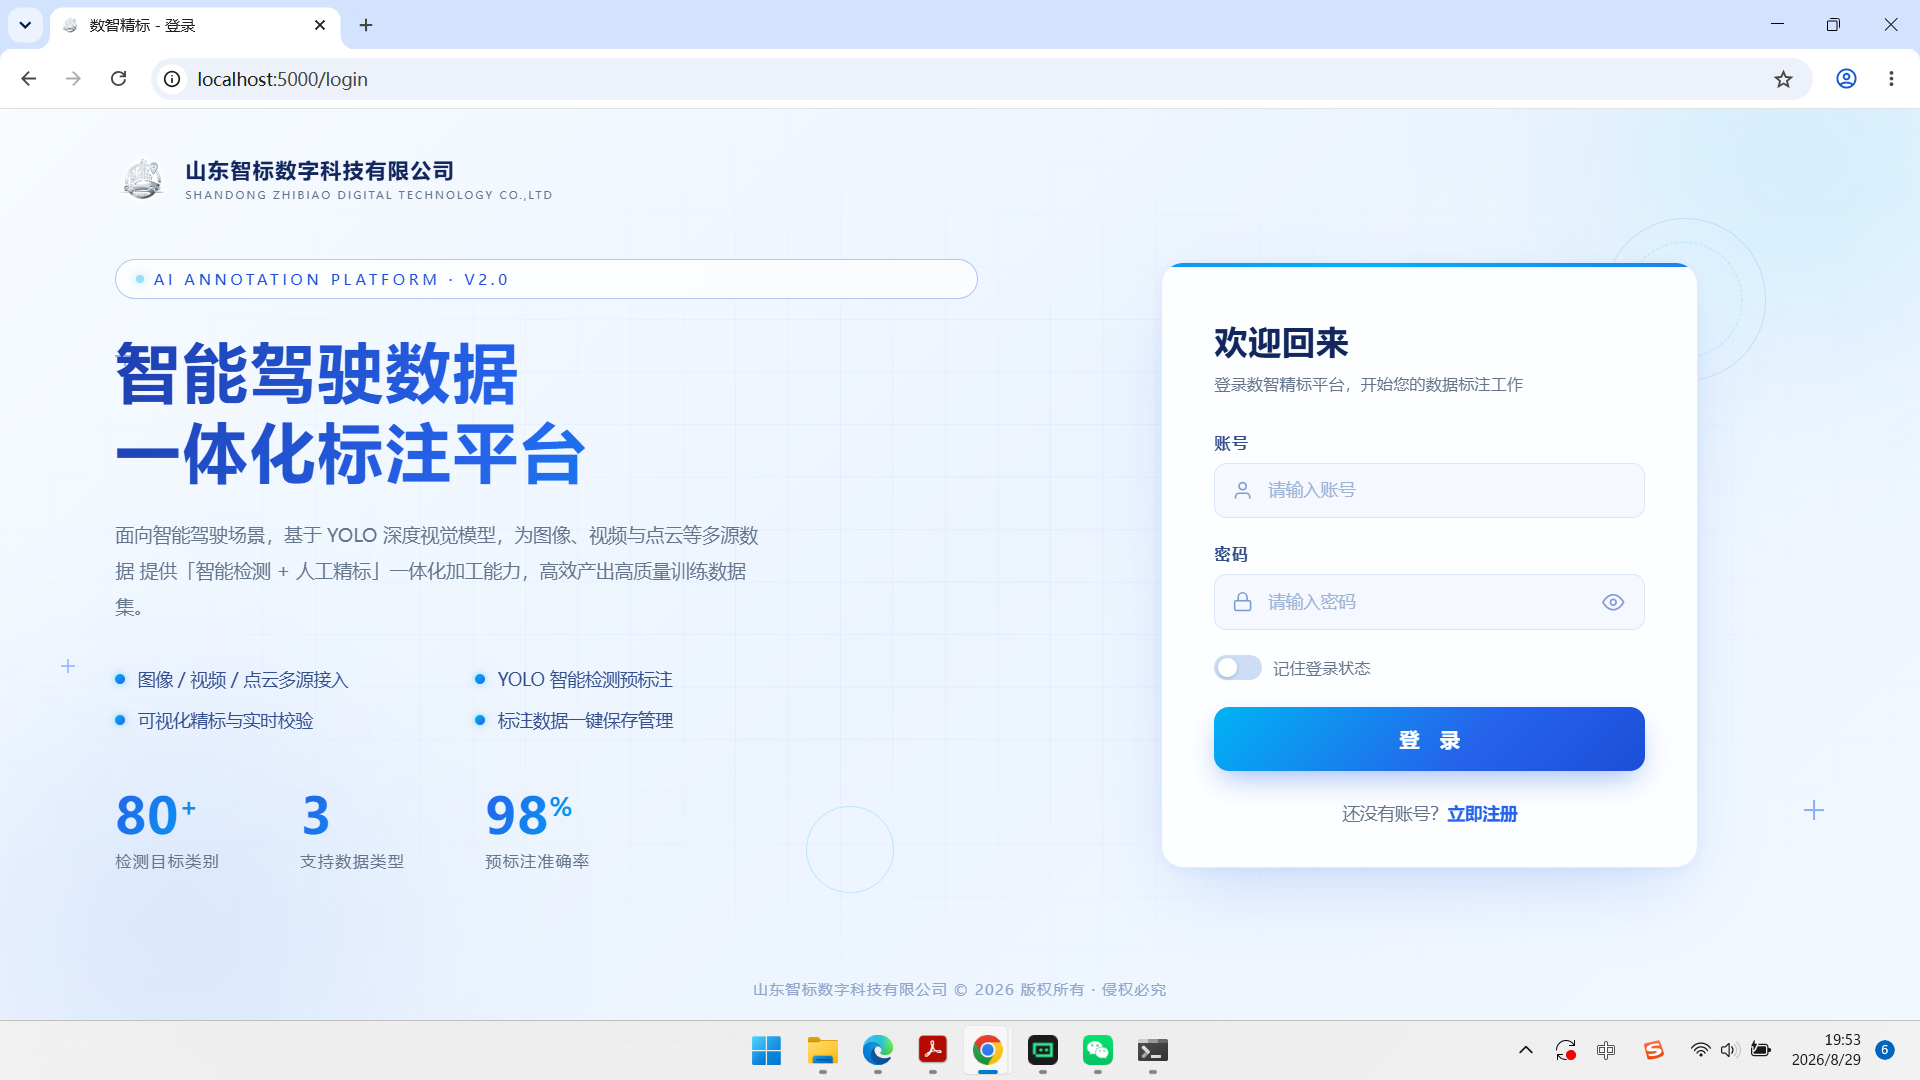Open the Windows Start menu

pos(766,1050)
